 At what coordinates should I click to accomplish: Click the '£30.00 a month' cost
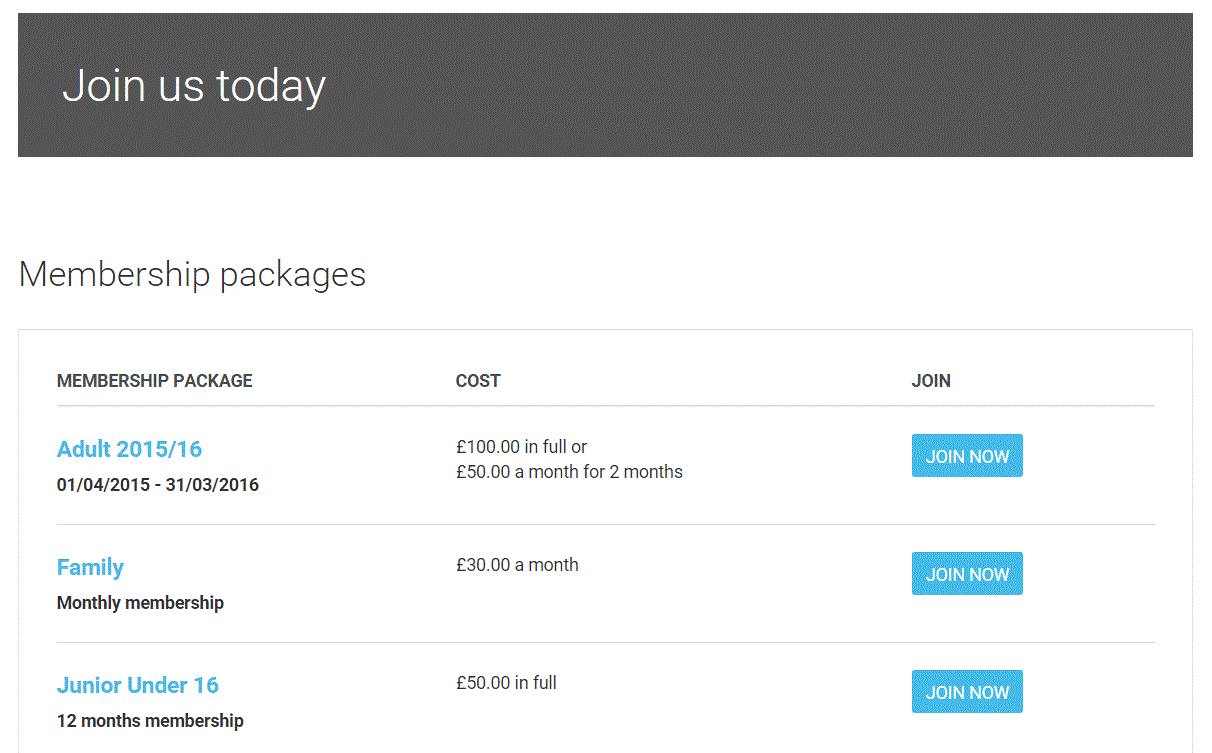[517, 565]
